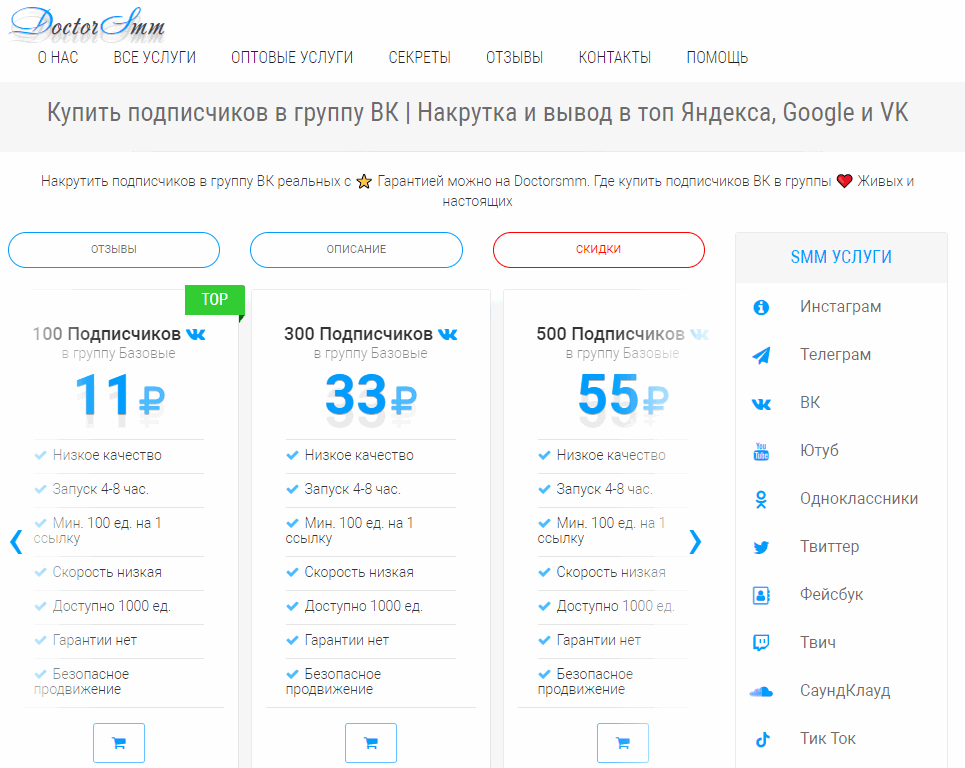Open the ВСЕ УСЛУГИ menu item
965x768 pixels.
(154, 58)
